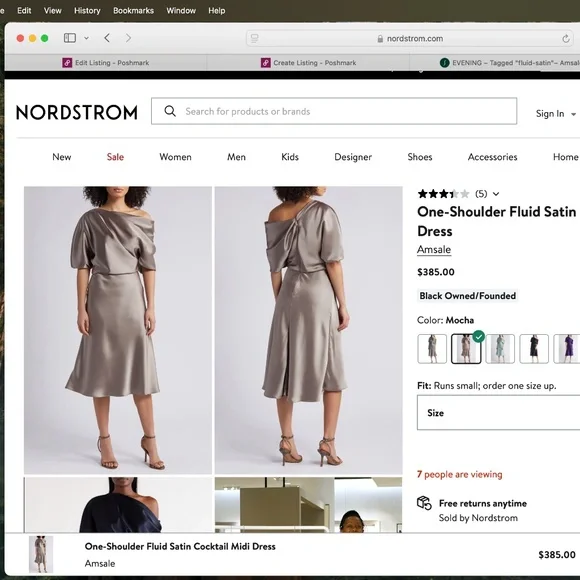Click the search magnifier icon

click(170, 111)
